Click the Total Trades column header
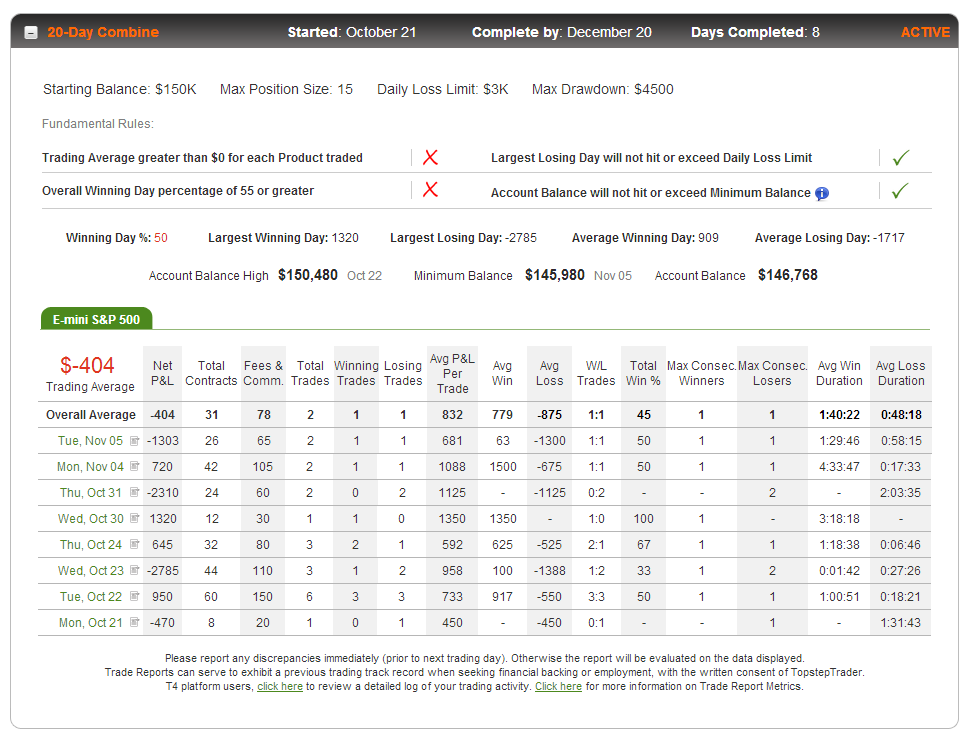This screenshot has height=740, width=970. [310, 373]
